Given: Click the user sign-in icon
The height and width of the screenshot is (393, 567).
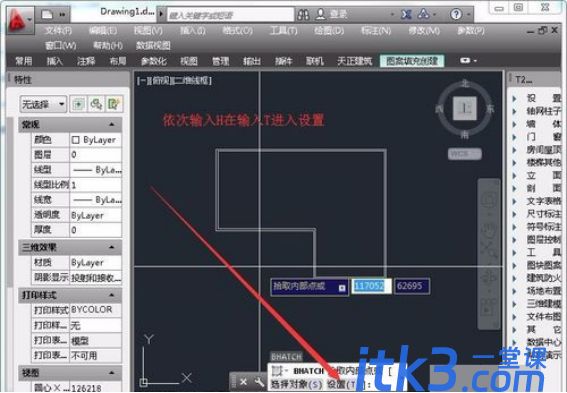Looking at the screenshot, I should click(320, 14).
